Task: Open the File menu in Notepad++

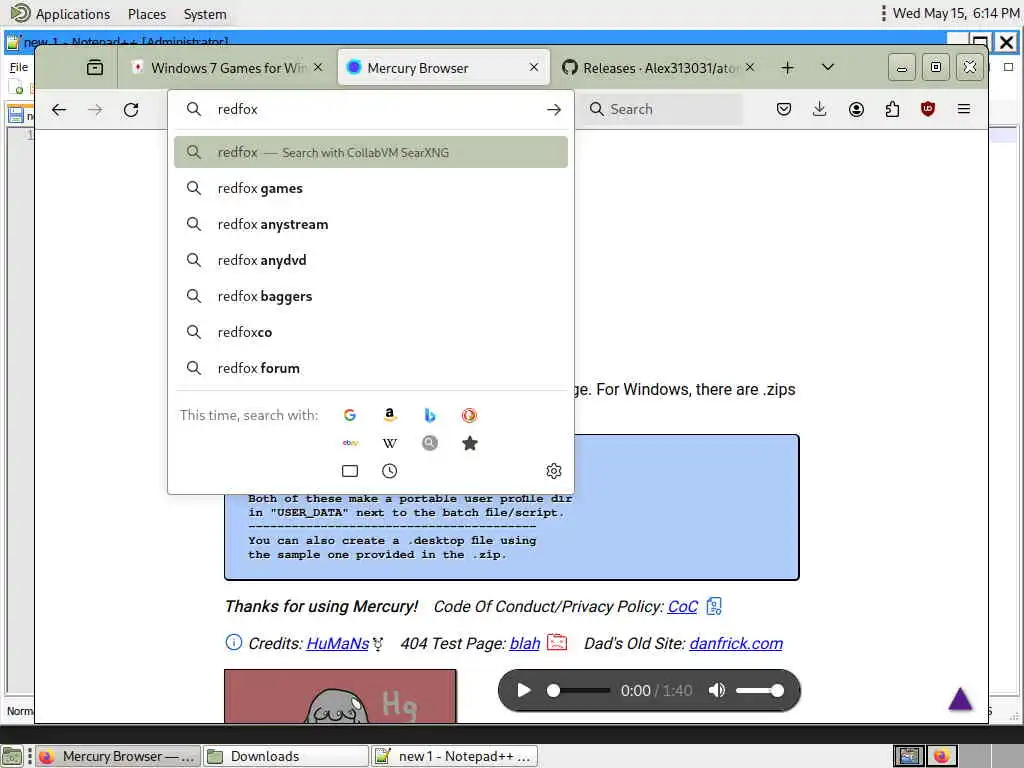Action: click(19, 67)
